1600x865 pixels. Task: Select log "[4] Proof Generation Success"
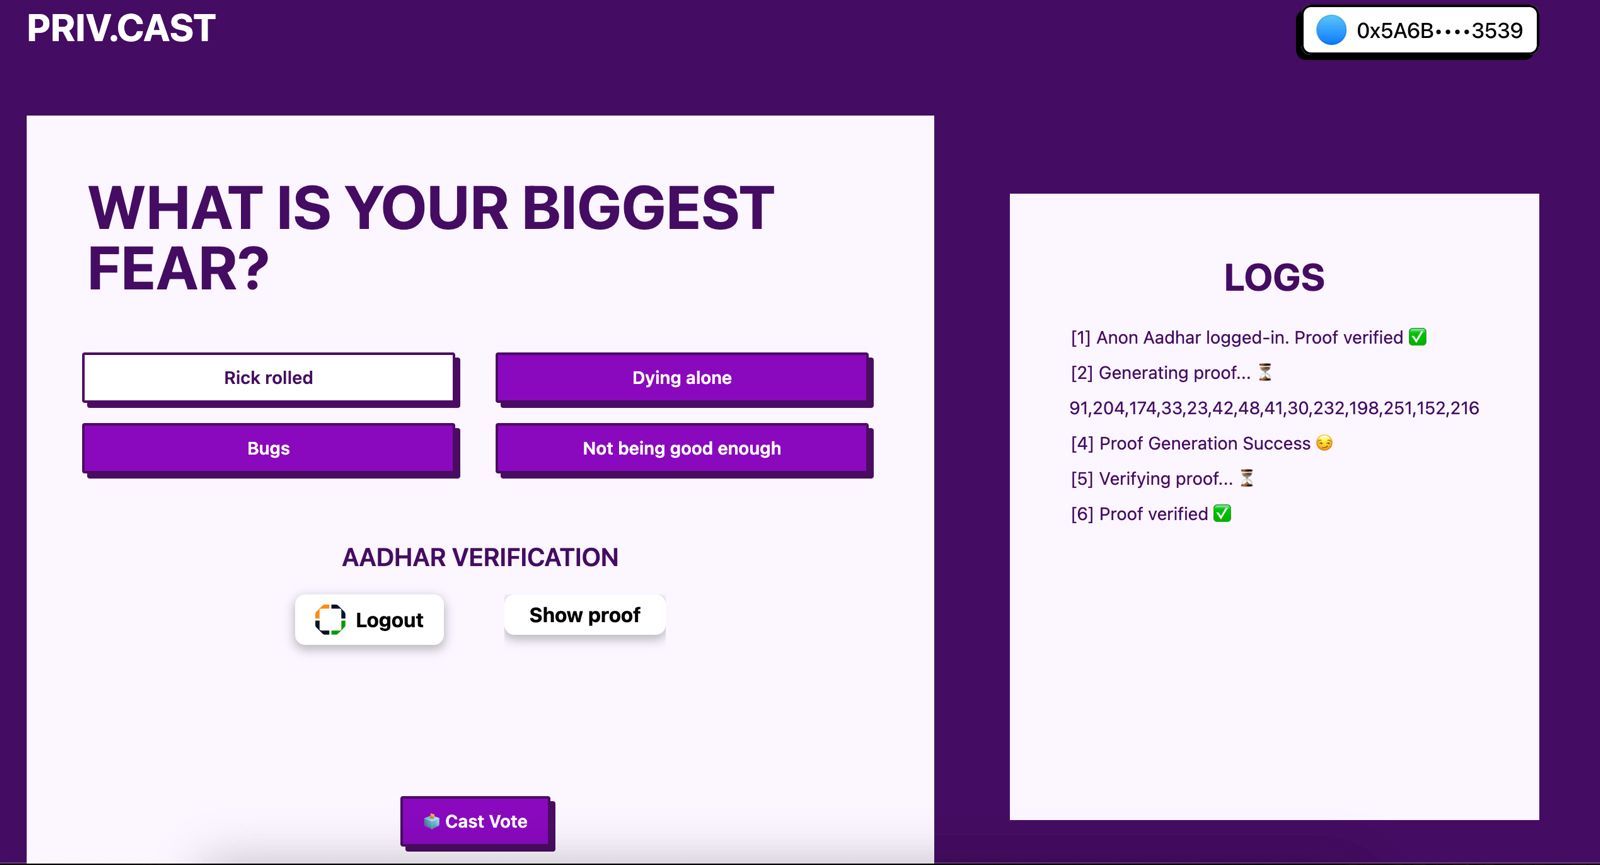(x=1202, y=443)
